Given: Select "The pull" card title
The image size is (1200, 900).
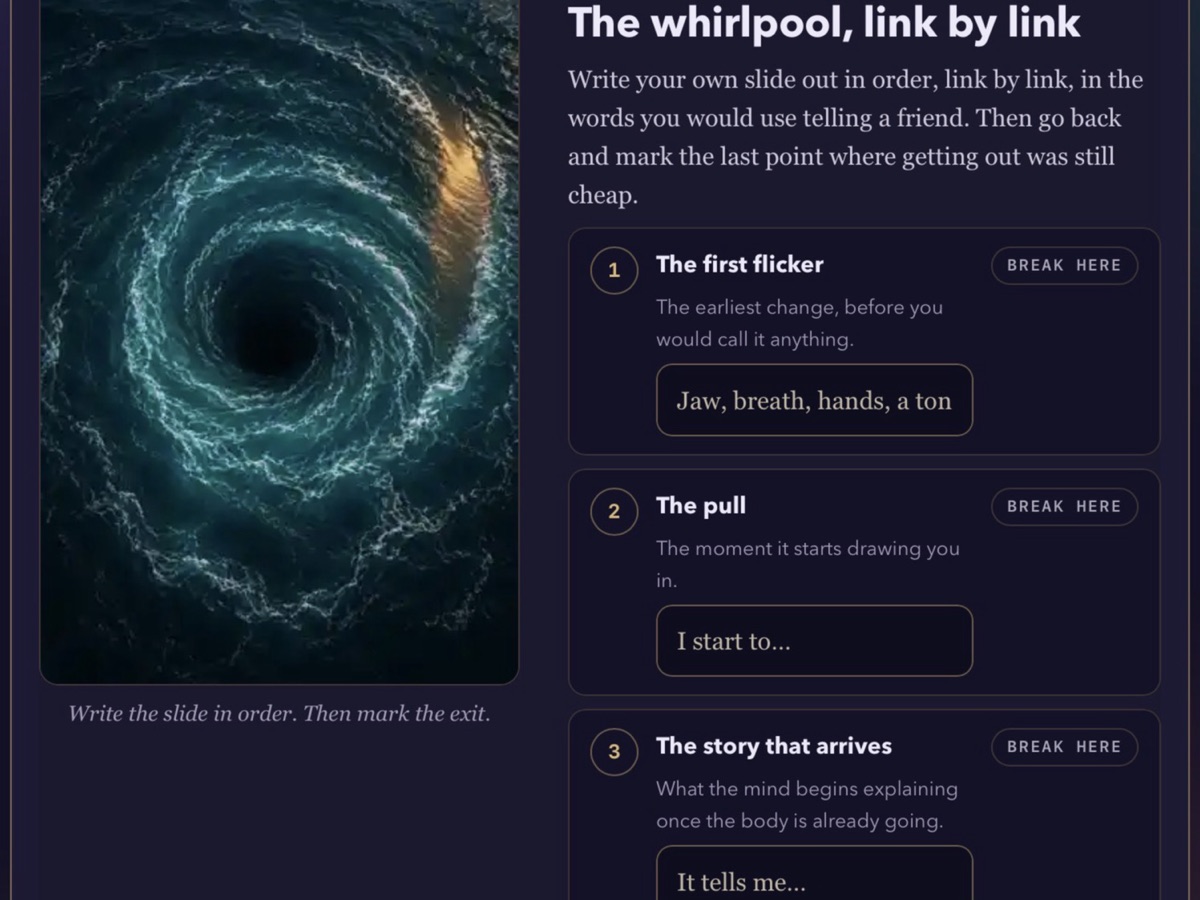Looking at the screenshot, I should [x=701, y=505].
